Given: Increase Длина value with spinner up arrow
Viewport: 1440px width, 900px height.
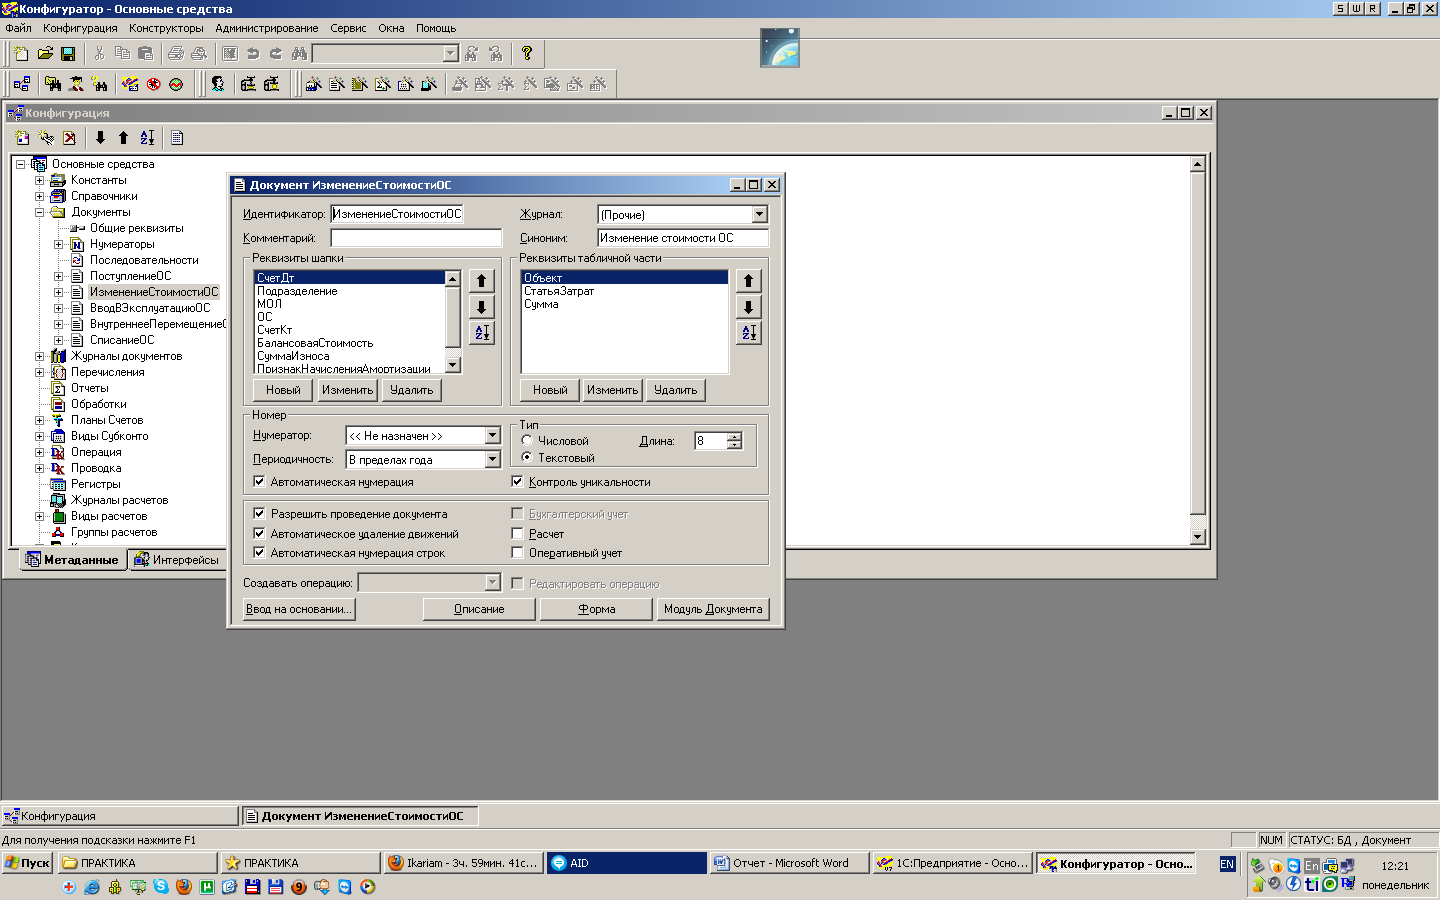Looking at the screenshot, I should click(x=735, y=436).
